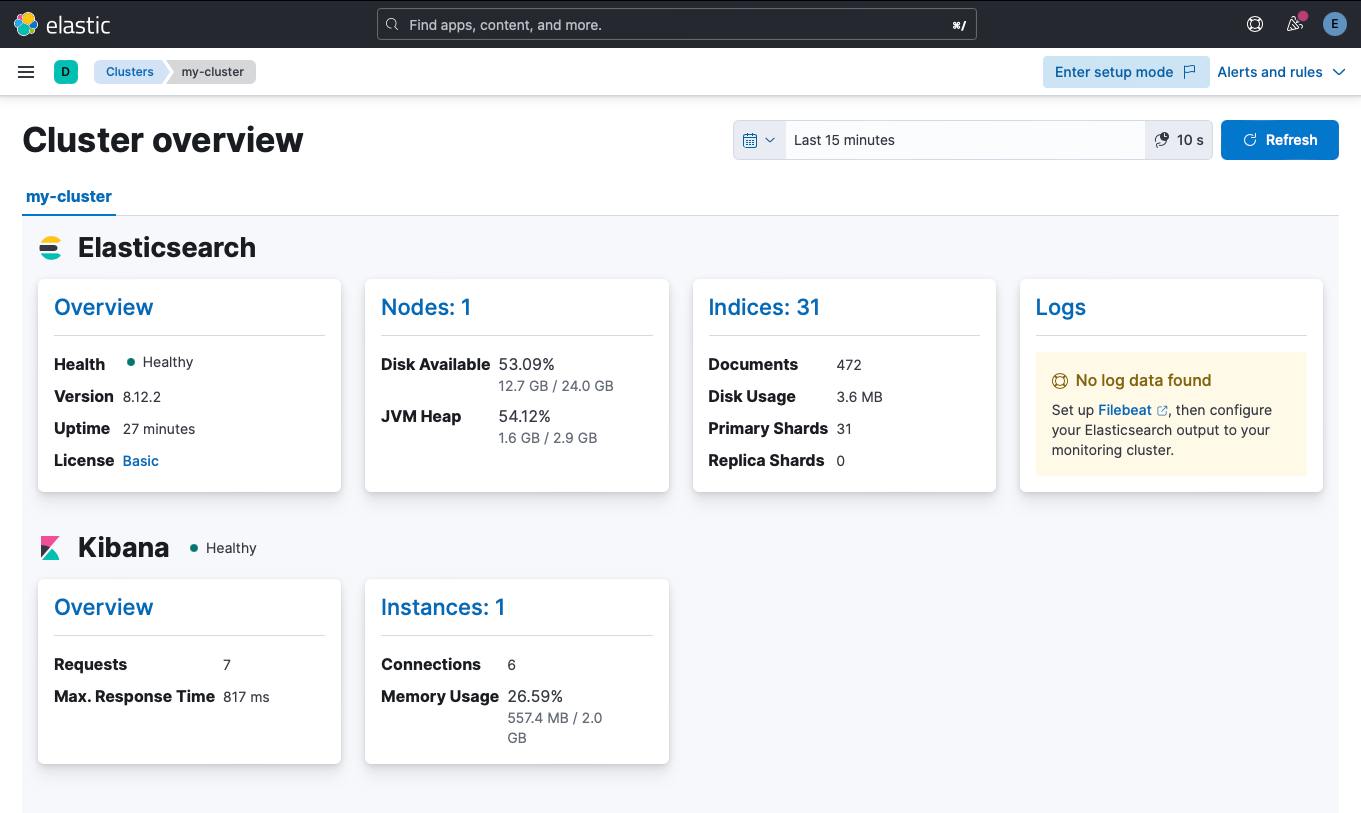This screenshot has width=1361, height=813.
Task: Go to Clusters breadcrumb
Action: point(130,72)
